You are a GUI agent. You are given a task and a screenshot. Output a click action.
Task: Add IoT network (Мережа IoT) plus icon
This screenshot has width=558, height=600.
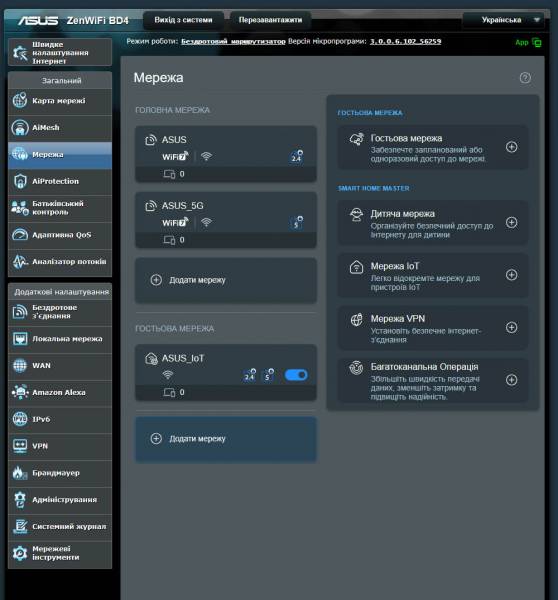(512, 275)
